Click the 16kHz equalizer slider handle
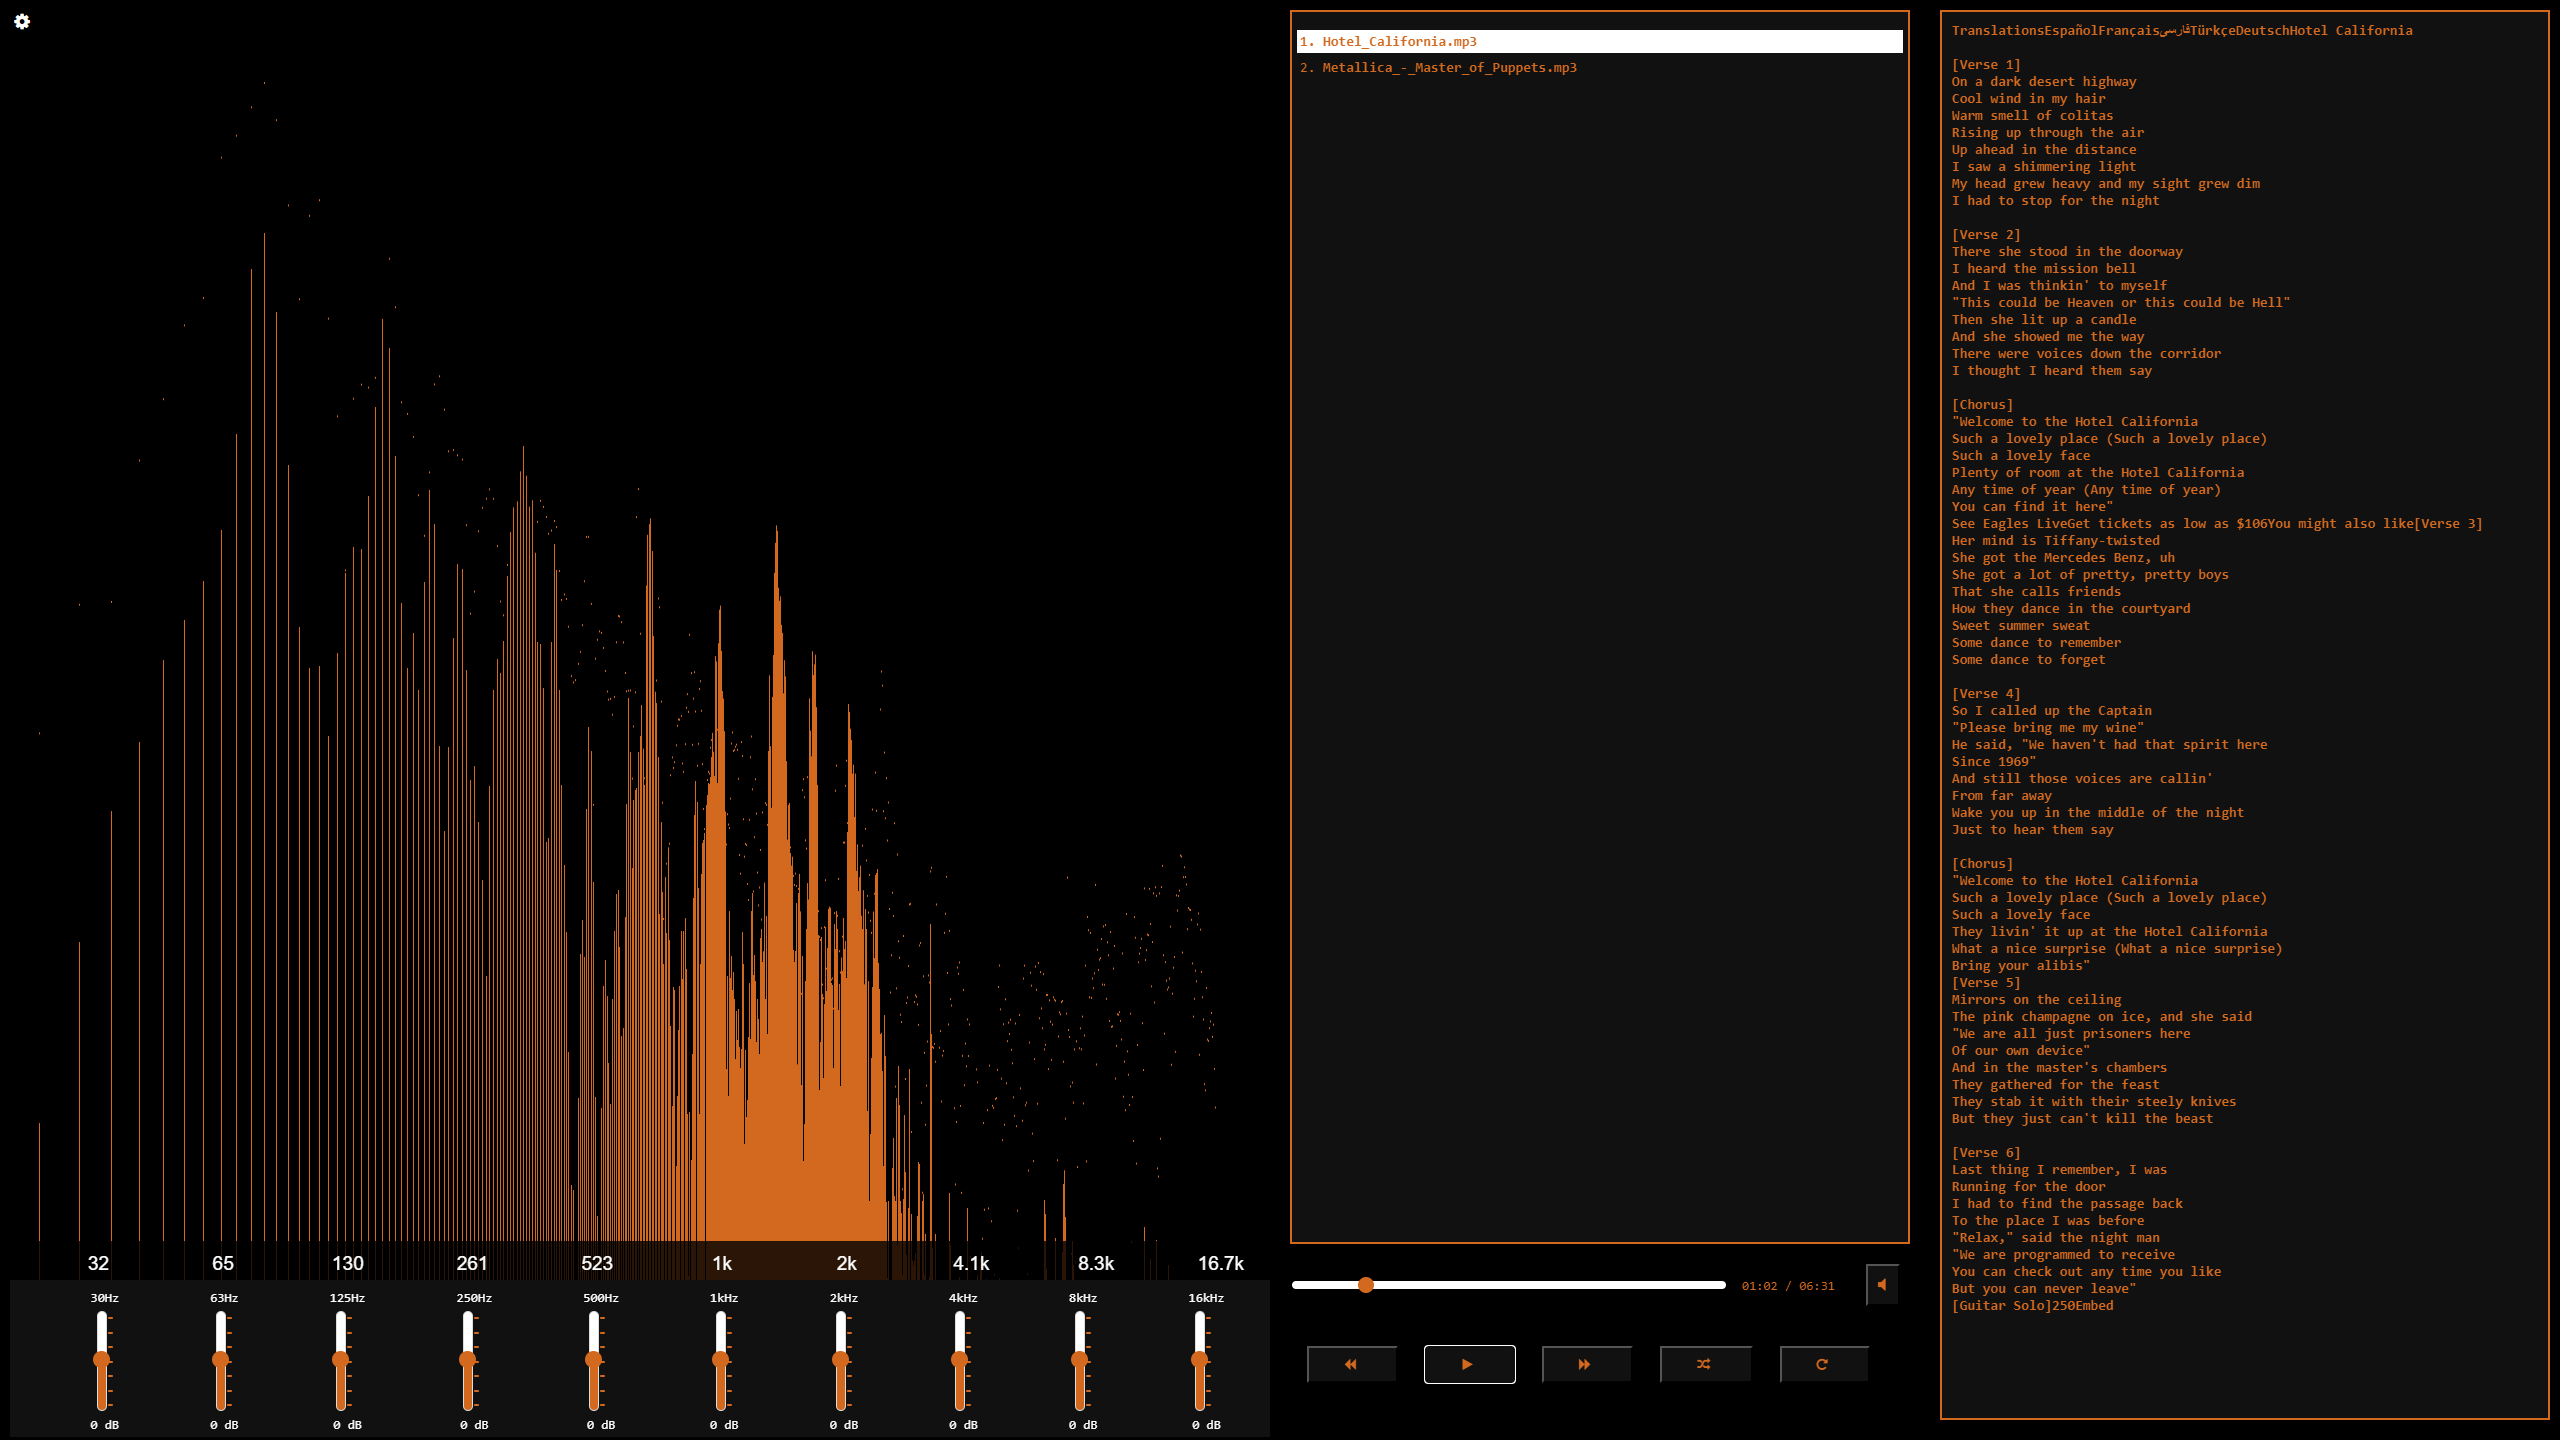Viewport: 2560px width, 1440px height. pos(1199,1359)
